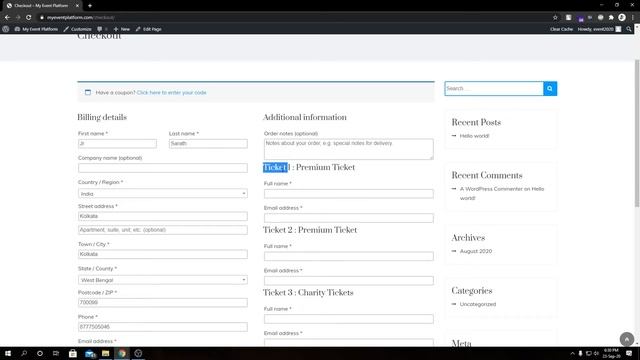Open the Uncategorized category link

click(478, 304)
